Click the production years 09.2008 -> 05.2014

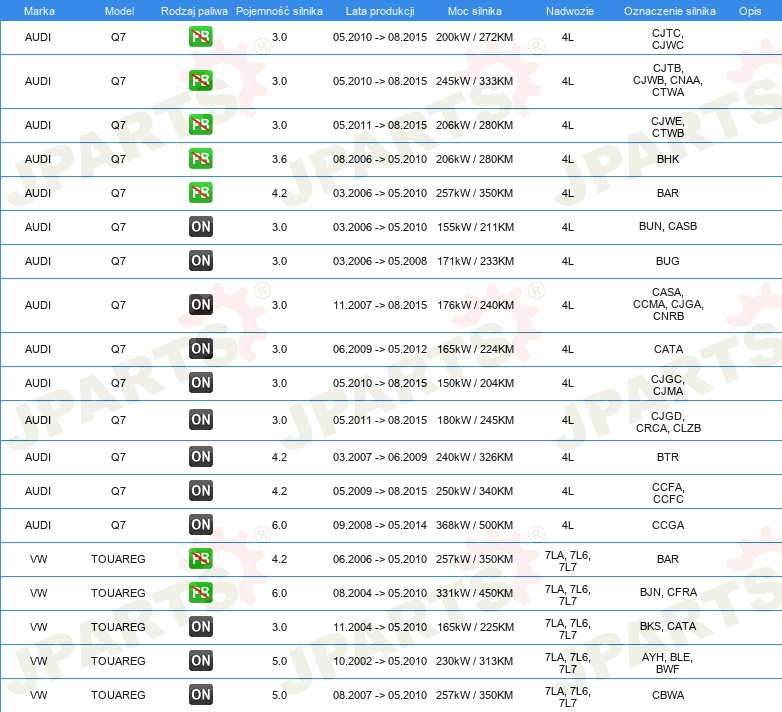(380, 525)
